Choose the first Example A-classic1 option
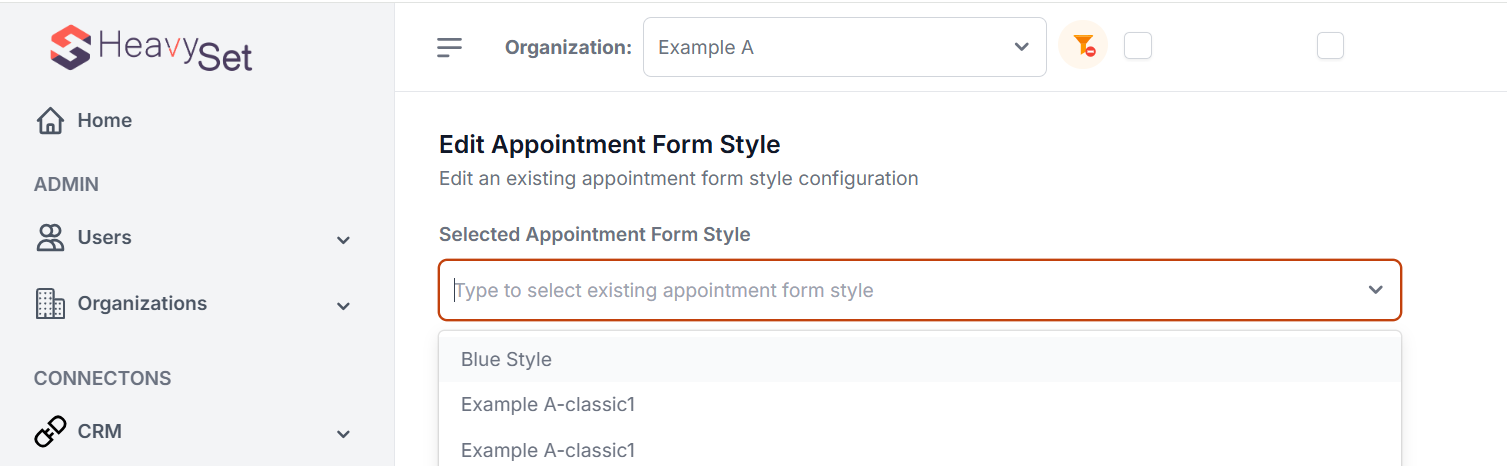Image resolution: width=1507 pixels, height=466 pixels. coord(548,405)
